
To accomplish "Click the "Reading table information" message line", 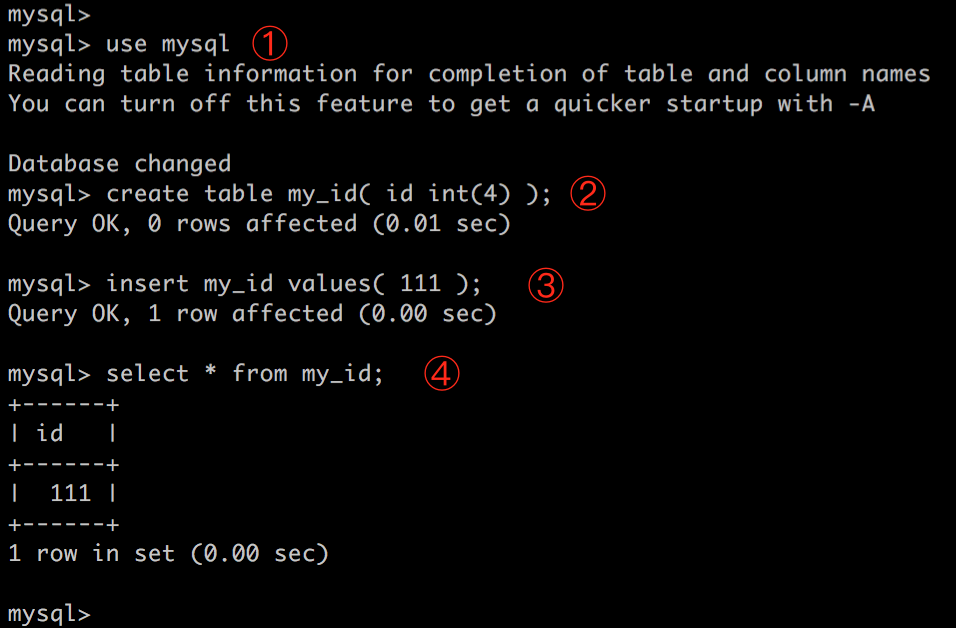I will (468, 74).
